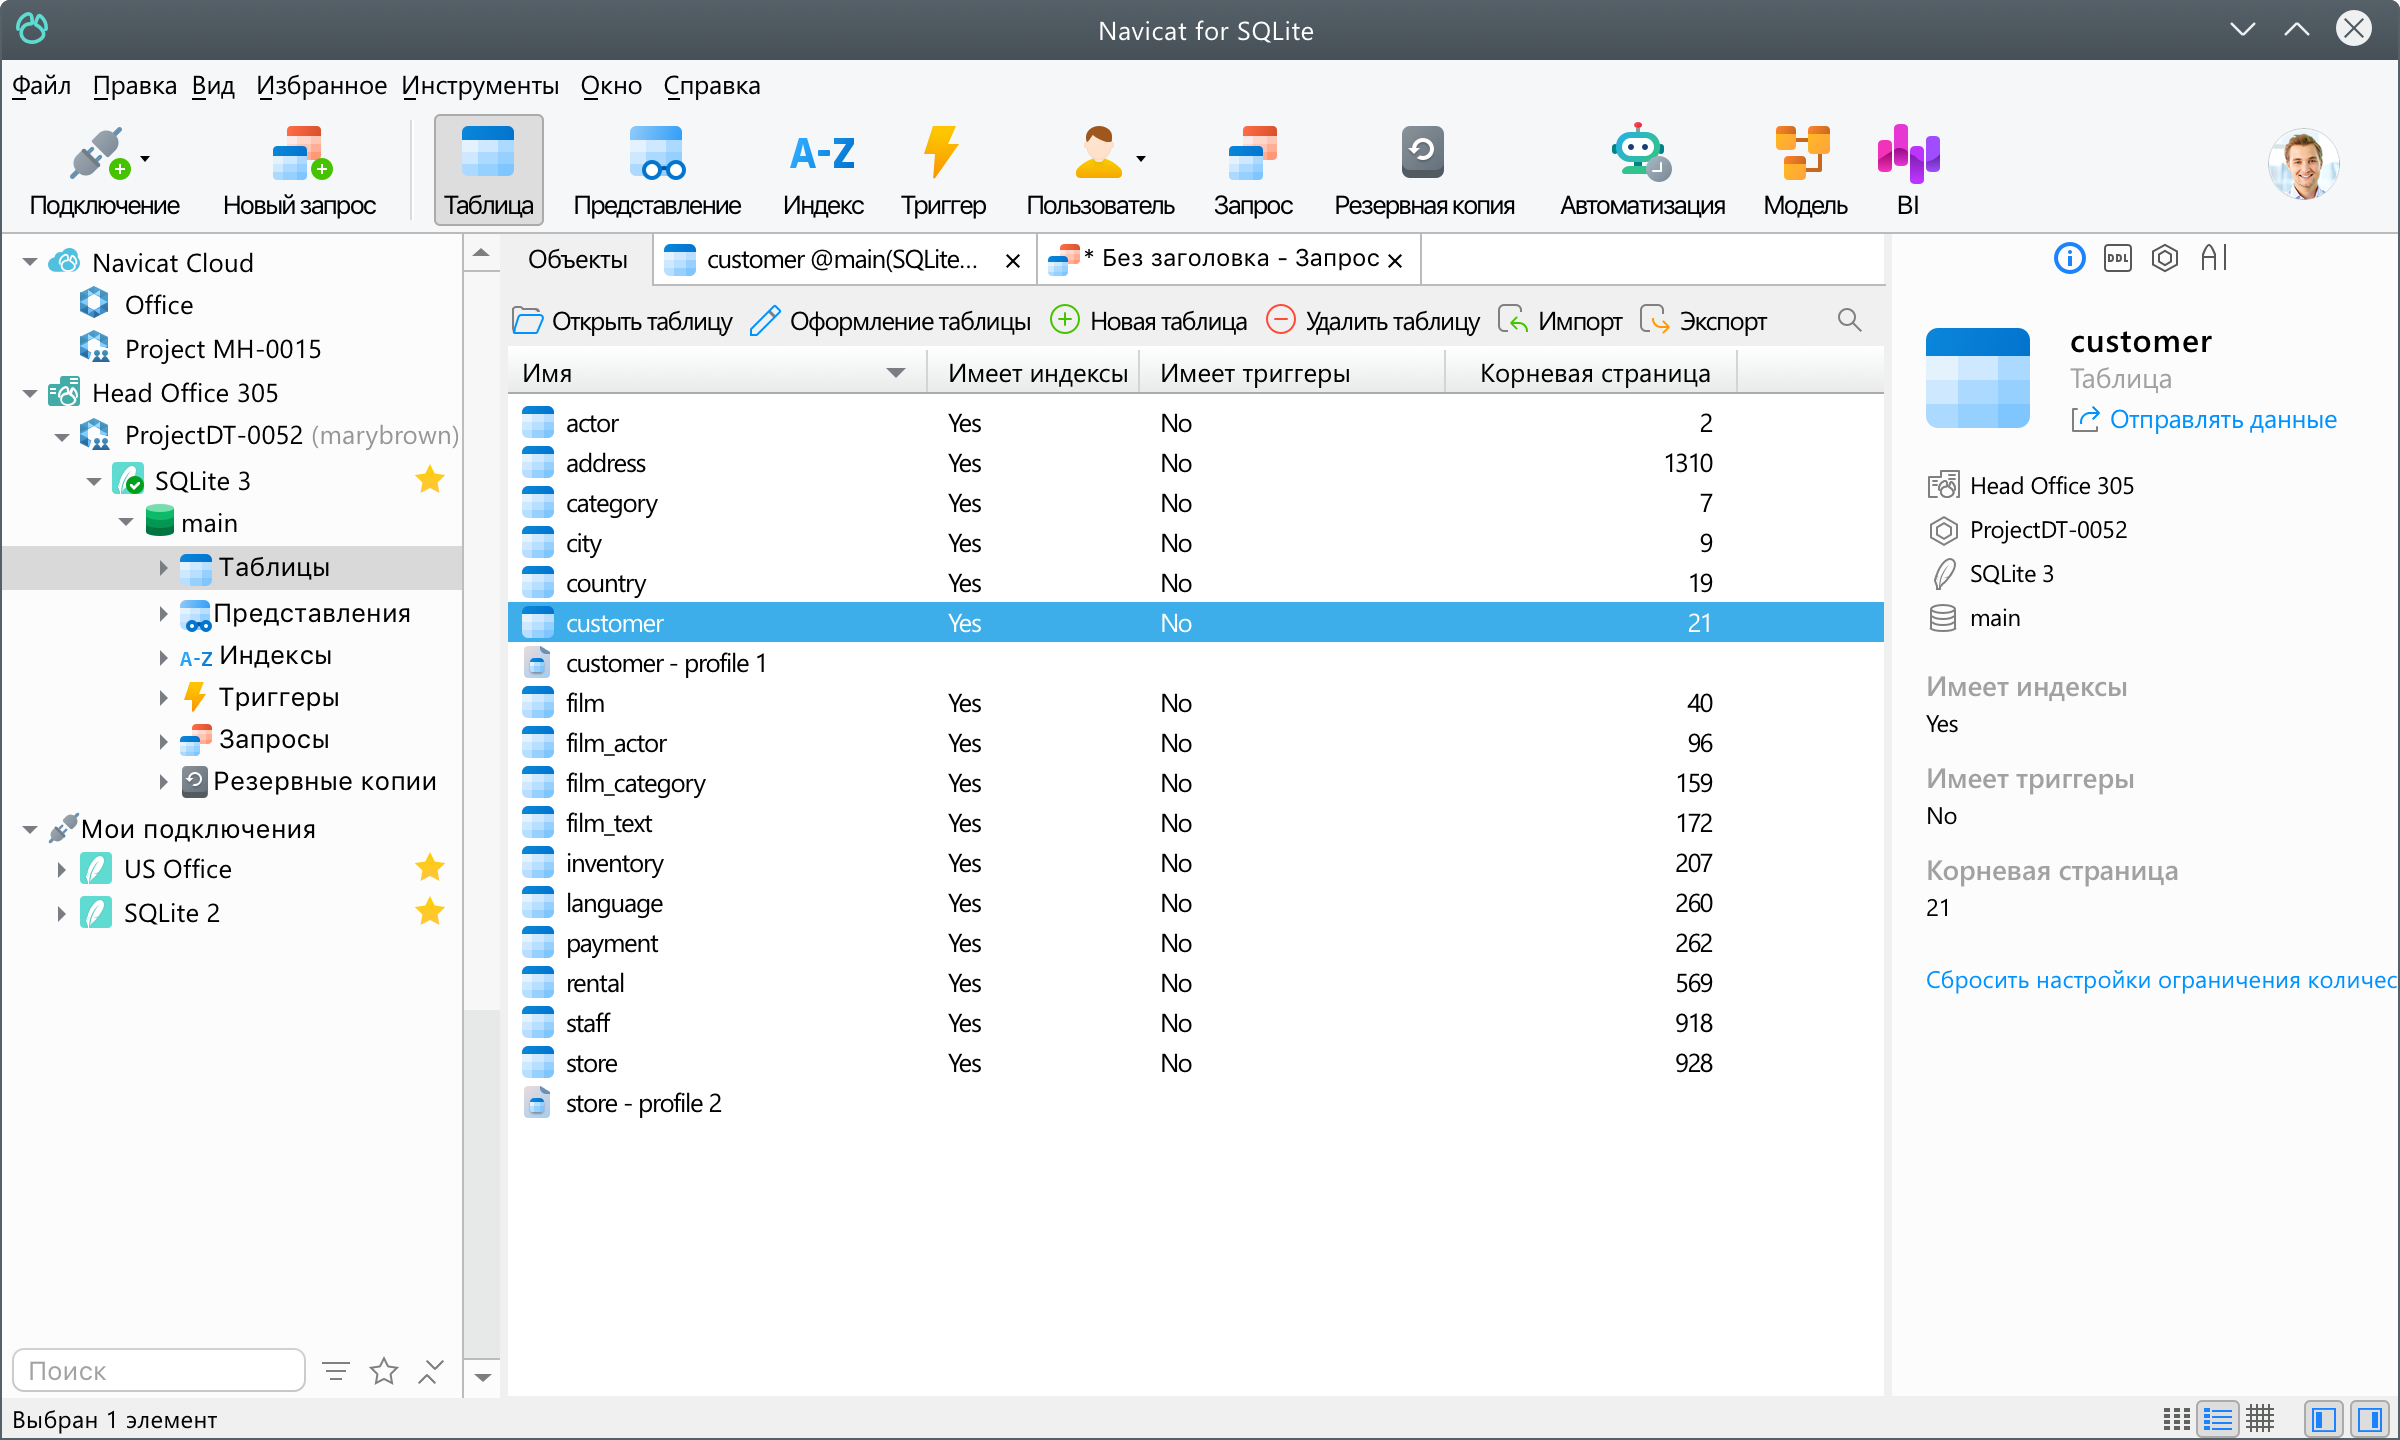Expand the Представления tree node
Screen dimensions: 2400x1440
point(163,613)
